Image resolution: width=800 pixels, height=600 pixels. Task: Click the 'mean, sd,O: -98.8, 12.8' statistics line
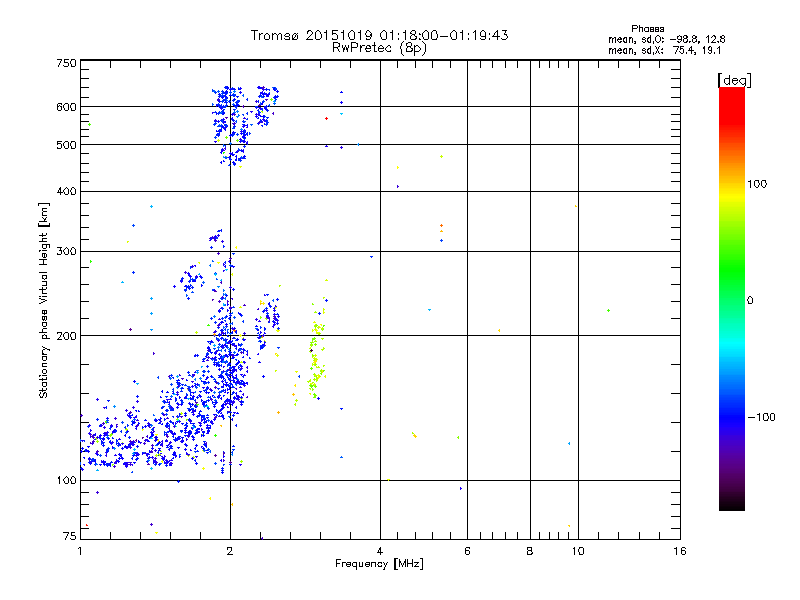click(666, 39)
